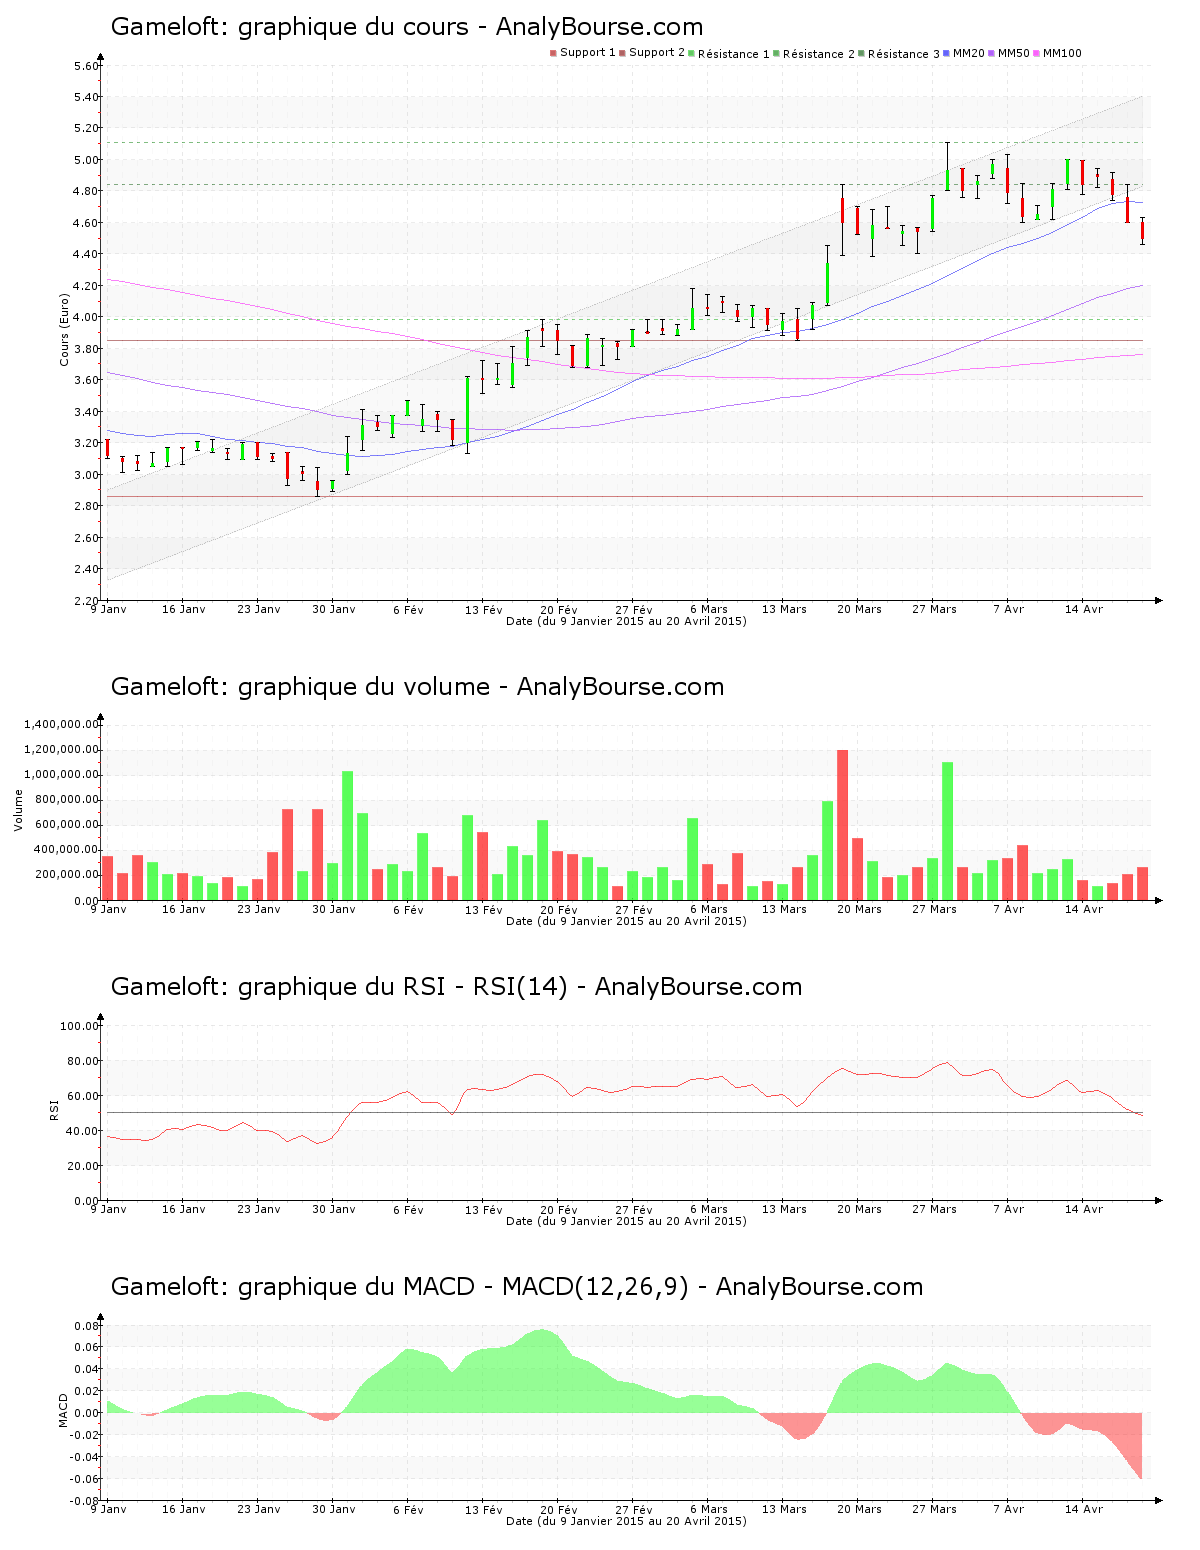
Task: Click the 5.60 price axis value
Action: pos(86,66)
